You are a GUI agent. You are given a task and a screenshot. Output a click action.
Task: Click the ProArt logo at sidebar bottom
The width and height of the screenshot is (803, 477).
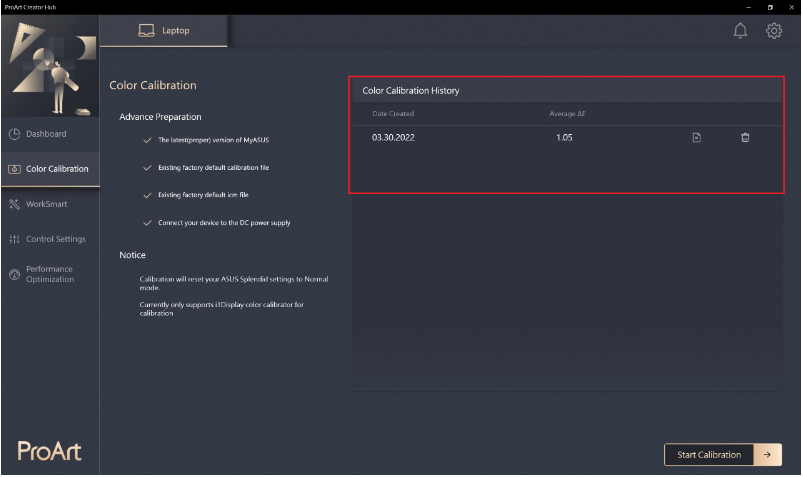(49, 451)
